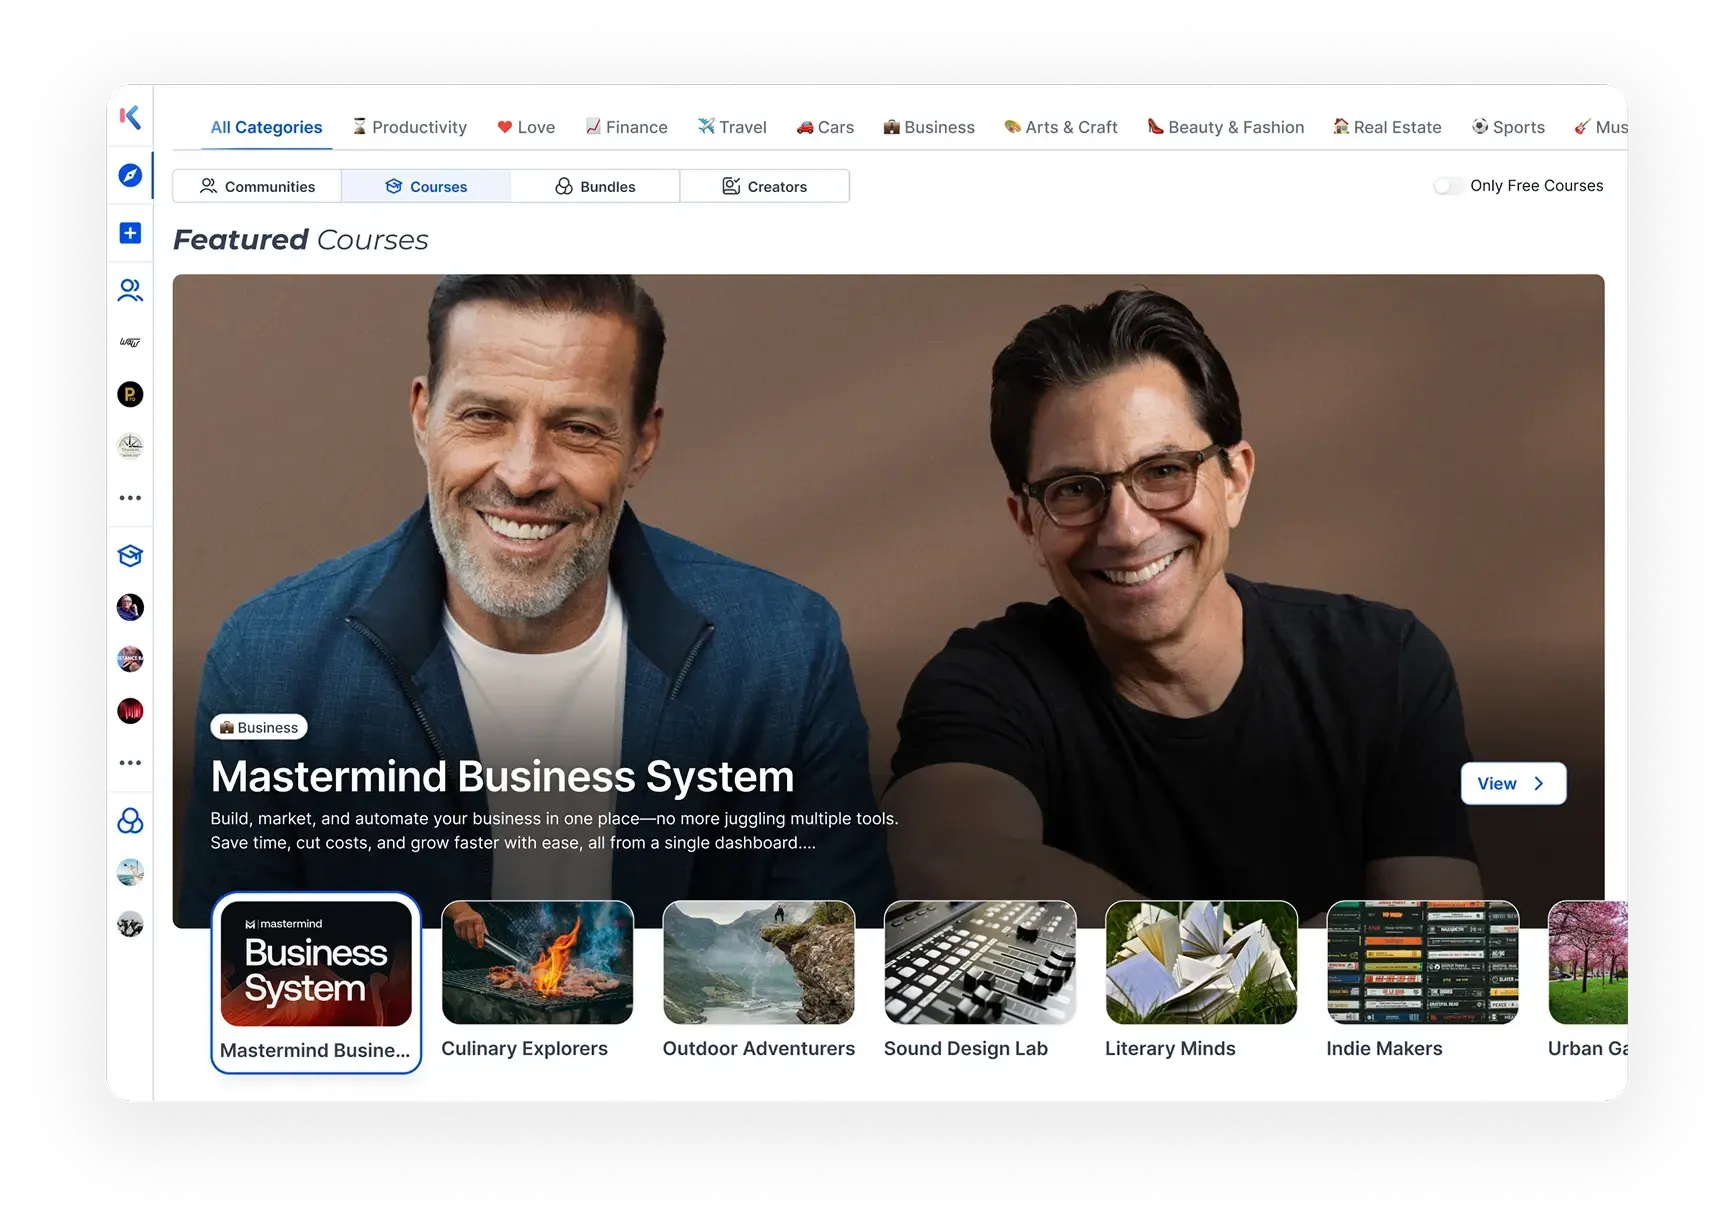Viewport: 1733px width, 1227px height.
Task: Select the 'Pro' avatar in the sidebar
Action: click(130, 394)
